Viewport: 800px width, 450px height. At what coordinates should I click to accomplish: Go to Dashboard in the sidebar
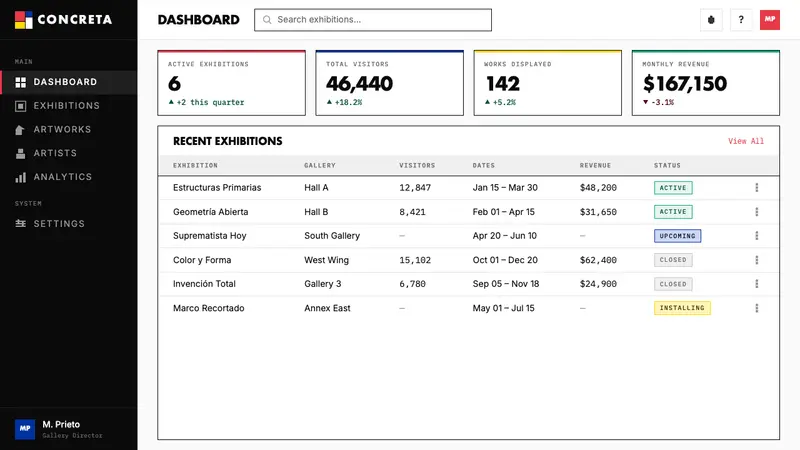tap(69, 82)
